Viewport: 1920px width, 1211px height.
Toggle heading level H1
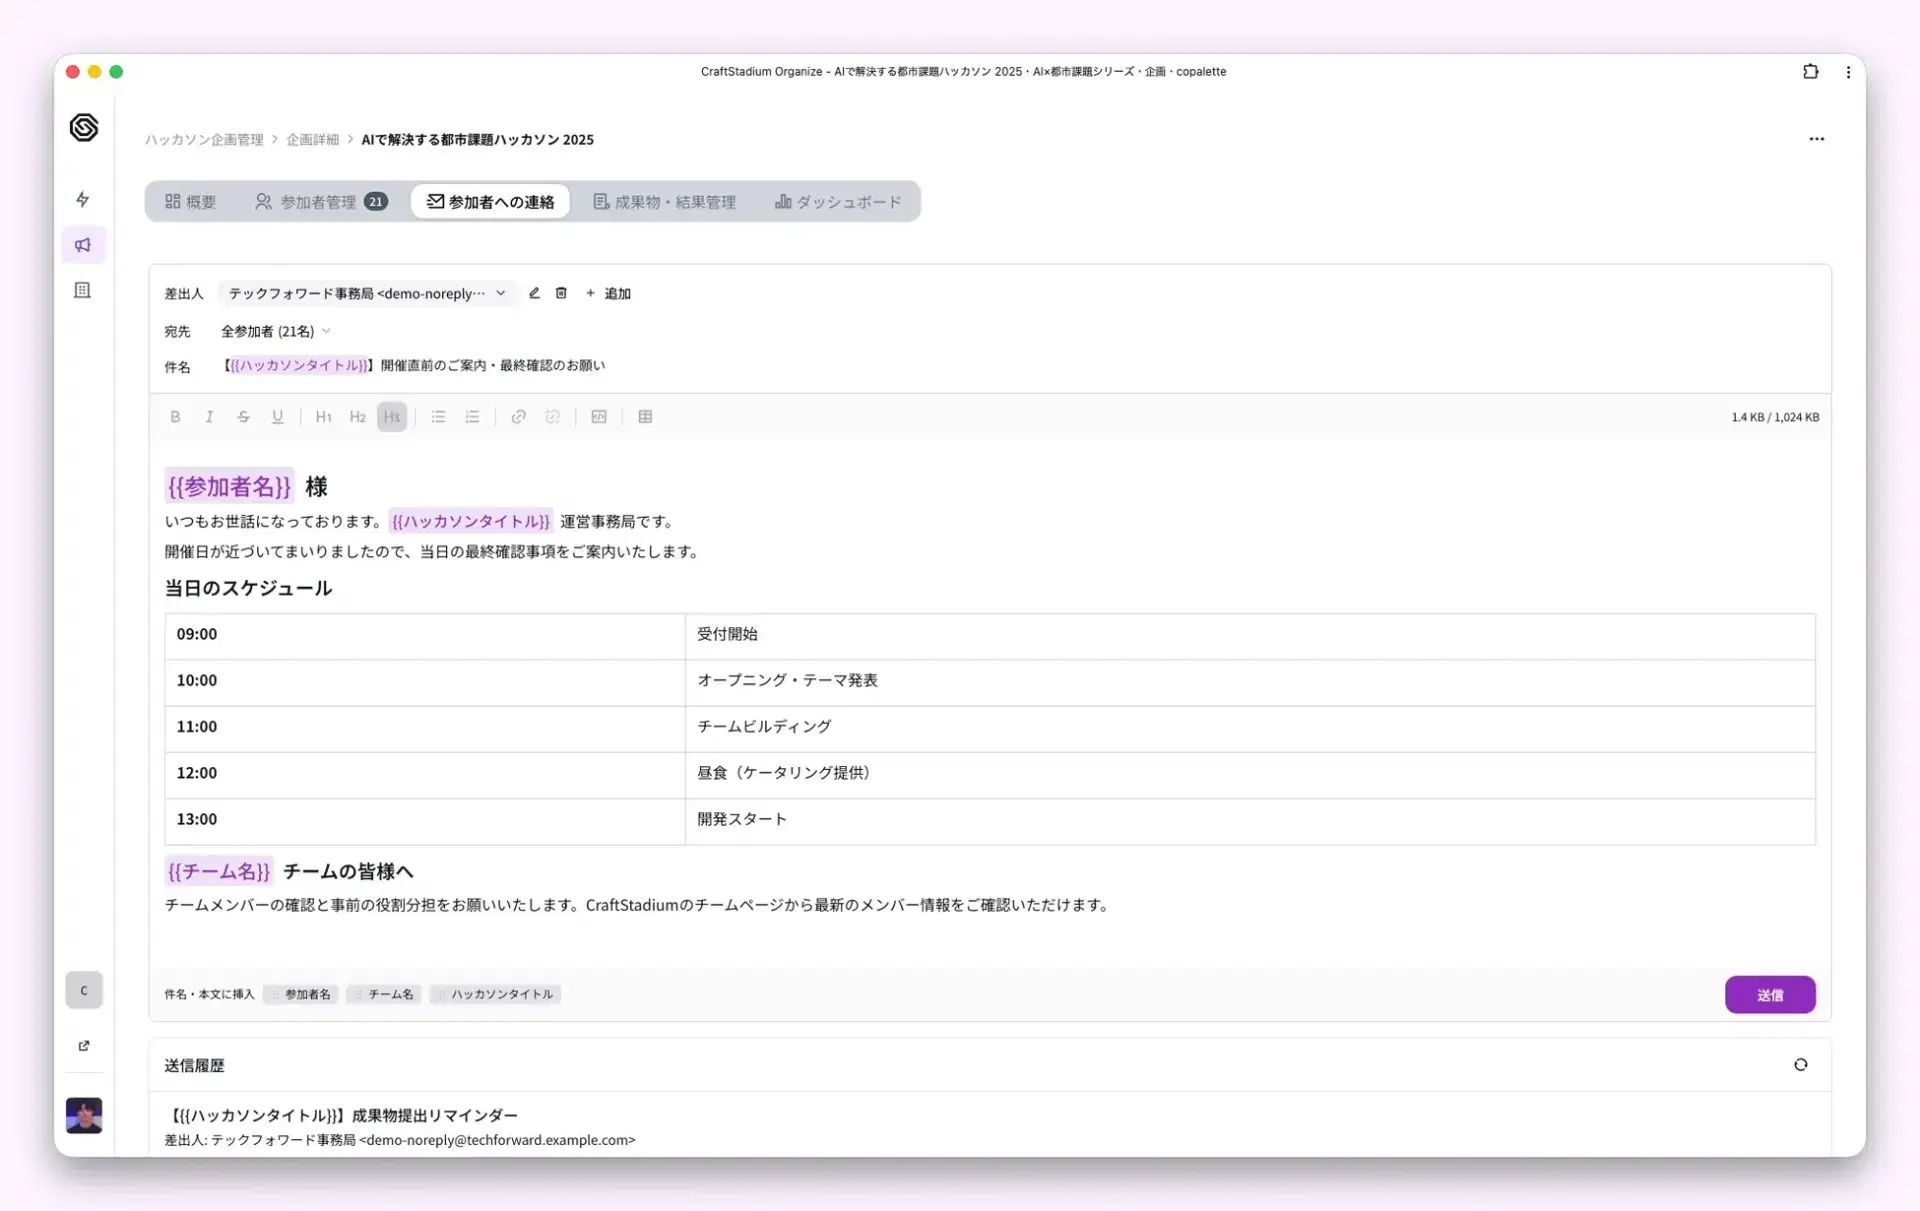point(323,417)
